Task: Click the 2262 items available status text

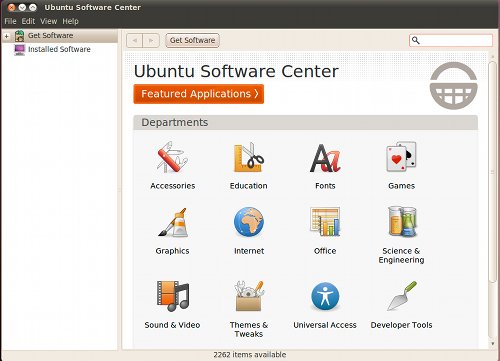Action: (x=250, y=355)
